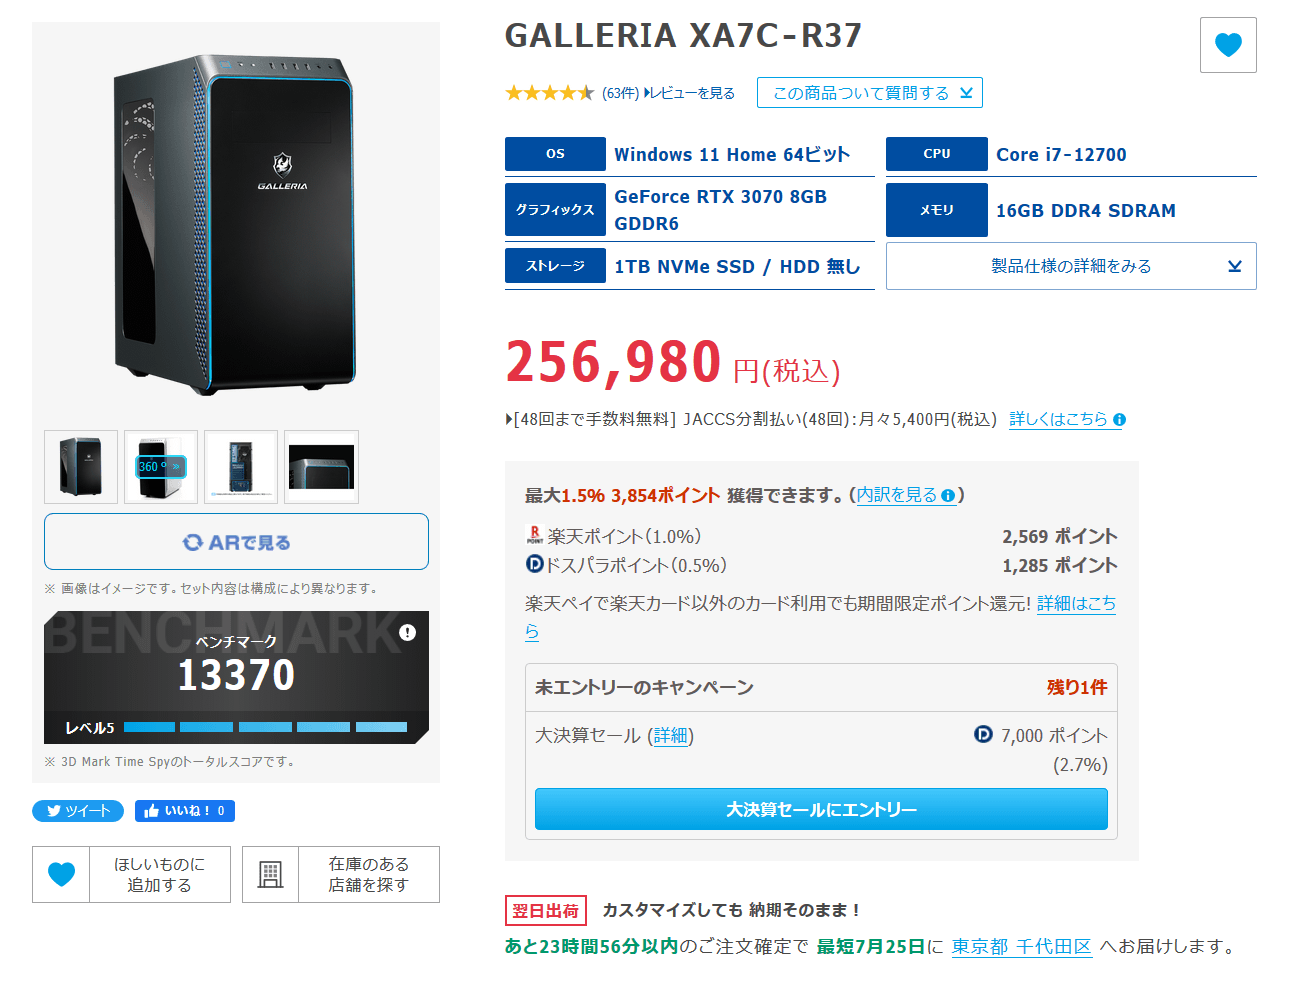The image size is (1309, 996).
Task: Change delivery area 東京都 千代田区
Action: (x=1021, y=946)
